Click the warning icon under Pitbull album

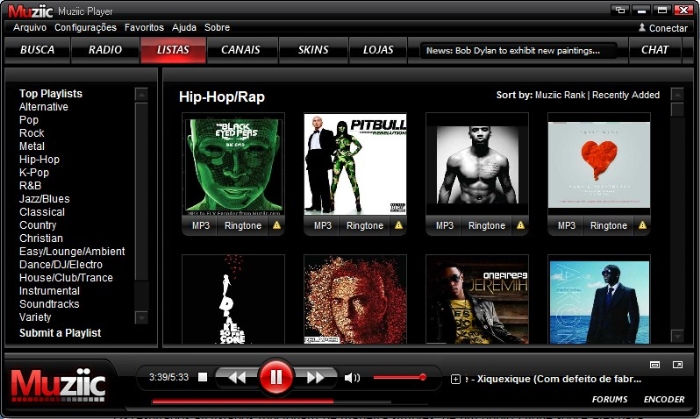tap(398, 226)
